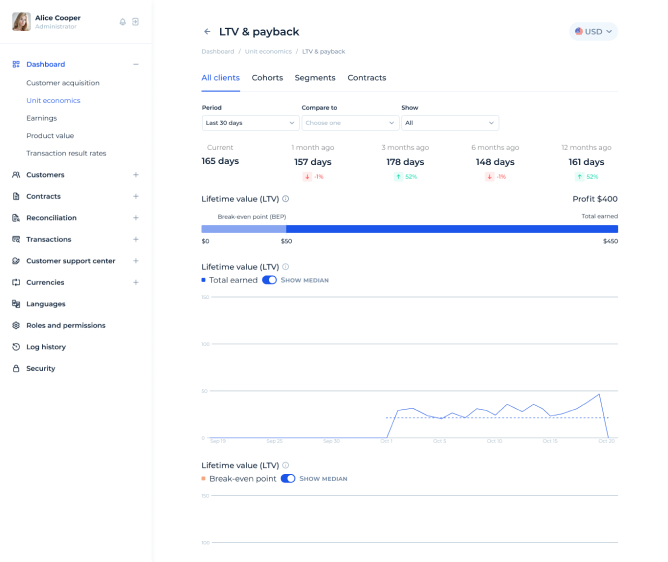Click the Languages icon in sidebar
Viewport: 668px width, 562px height.
click(x=16, y=304)
